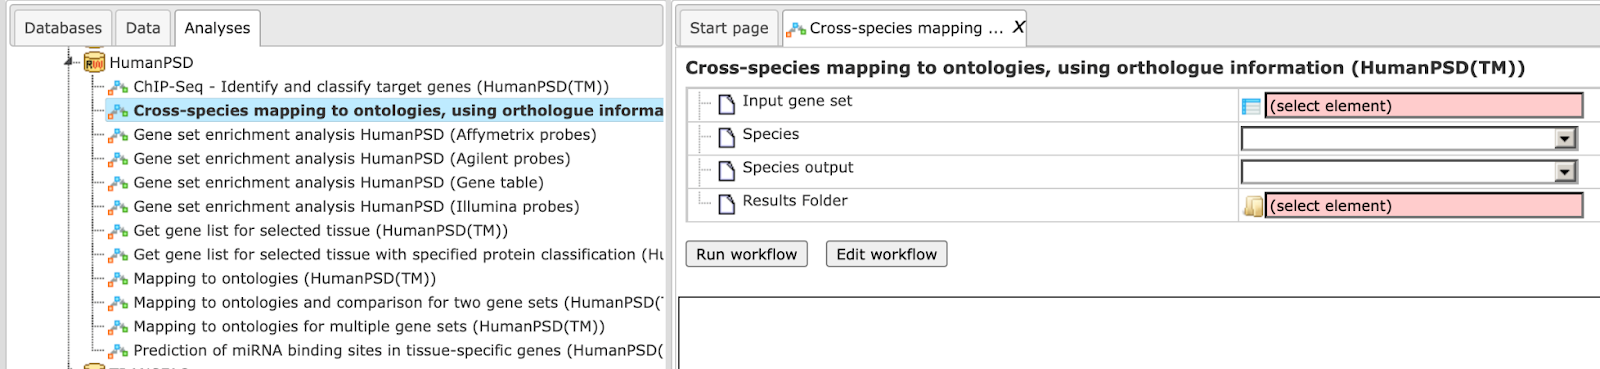Click the Species combo box field
The image size is (1600, 369).
(x=1409, y=139)
